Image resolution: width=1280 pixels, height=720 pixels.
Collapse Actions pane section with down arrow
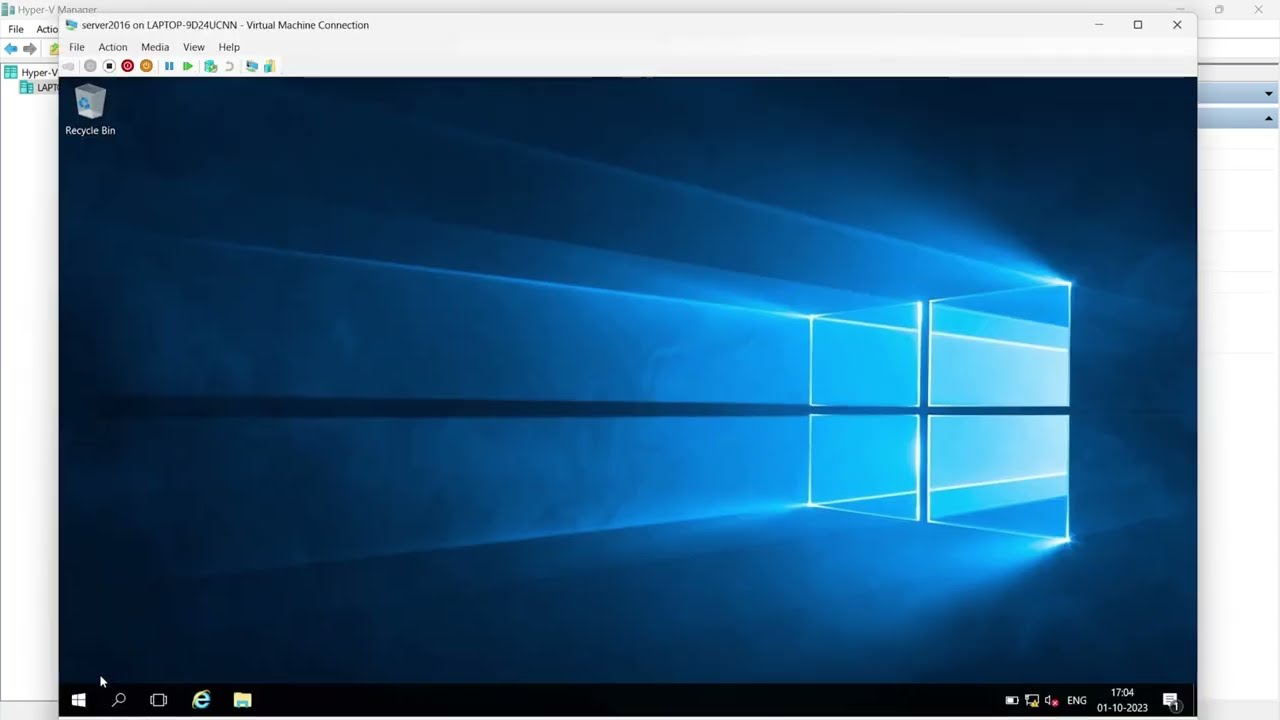[x=1268, y=94]
